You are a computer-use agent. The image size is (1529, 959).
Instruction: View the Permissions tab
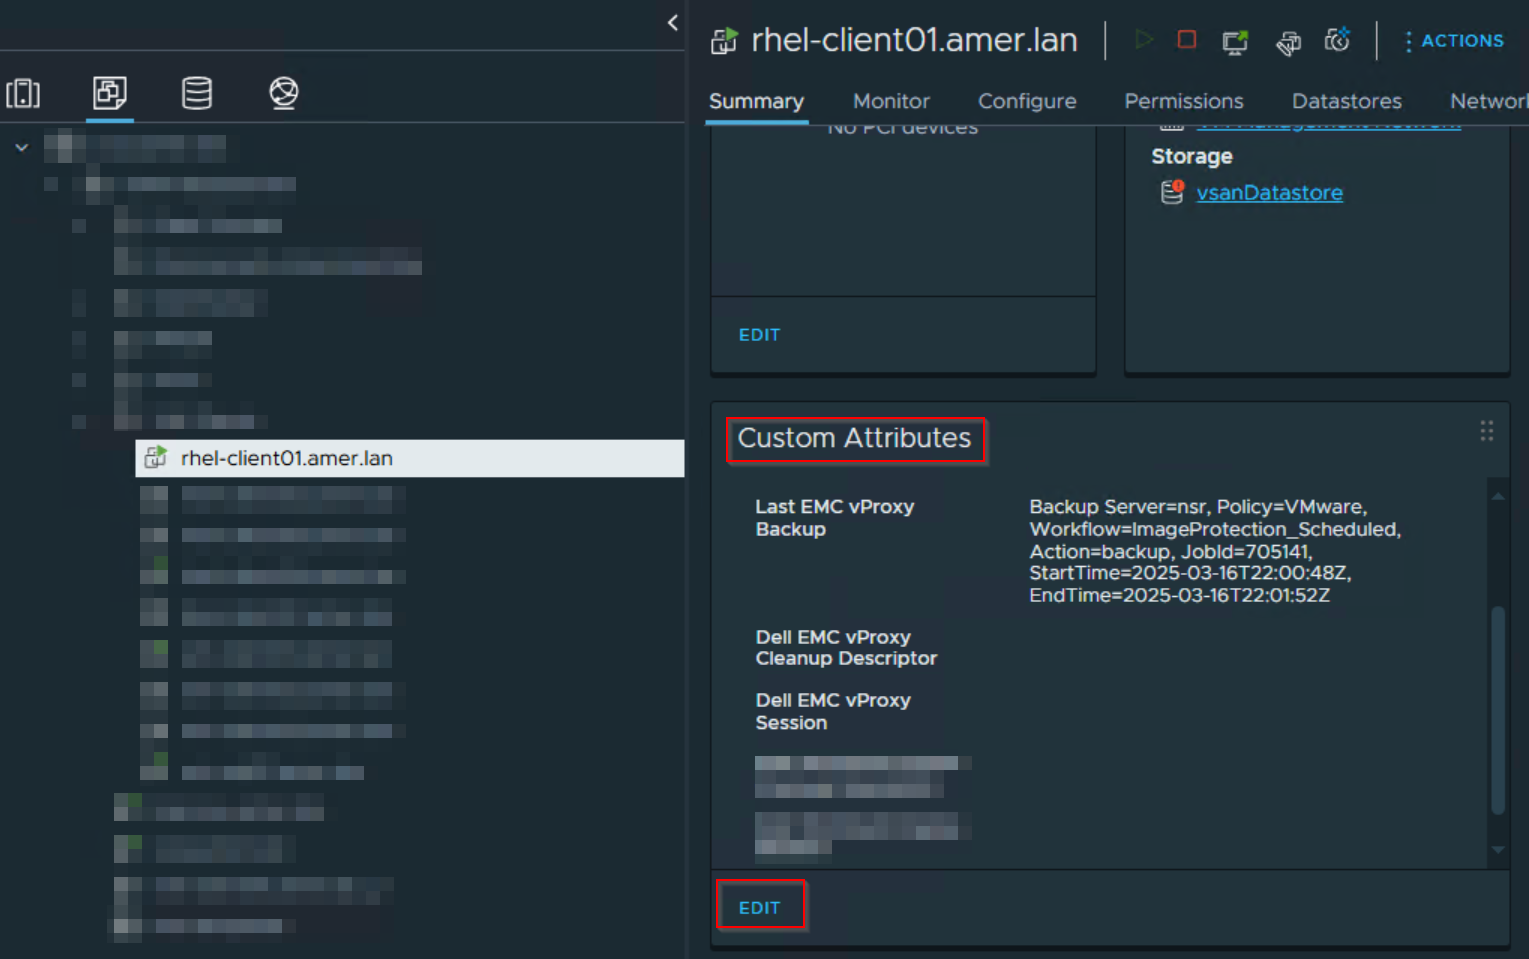[x=1184, y=101]
